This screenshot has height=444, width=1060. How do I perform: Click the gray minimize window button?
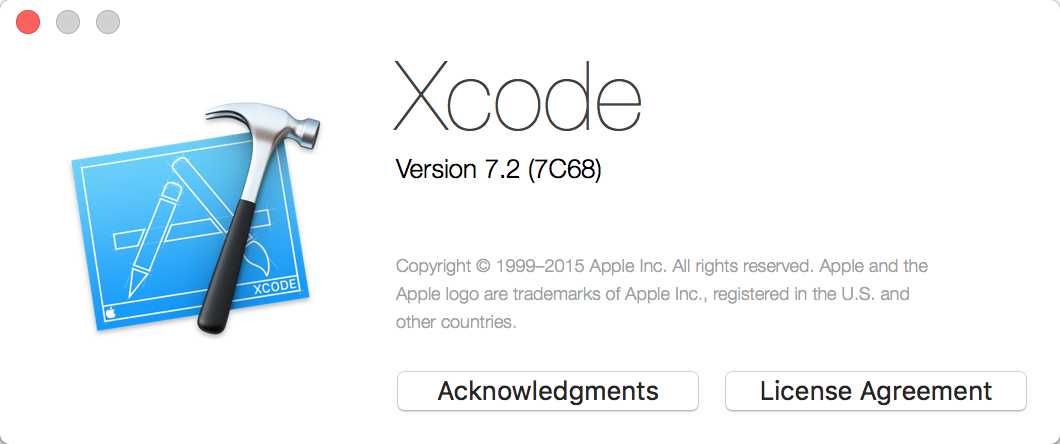[x=68, y=22]
